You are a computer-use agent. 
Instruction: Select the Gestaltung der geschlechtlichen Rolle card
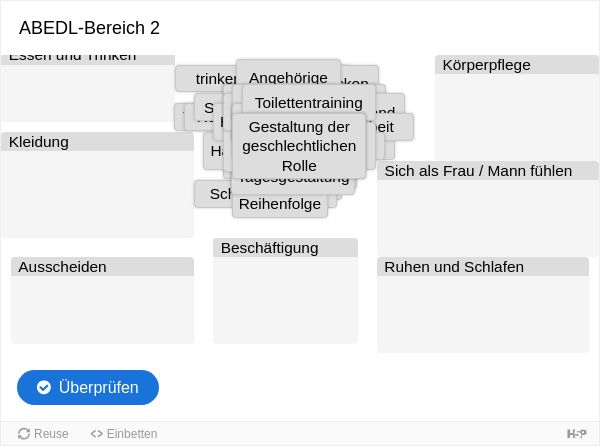[x=299, y=146]
